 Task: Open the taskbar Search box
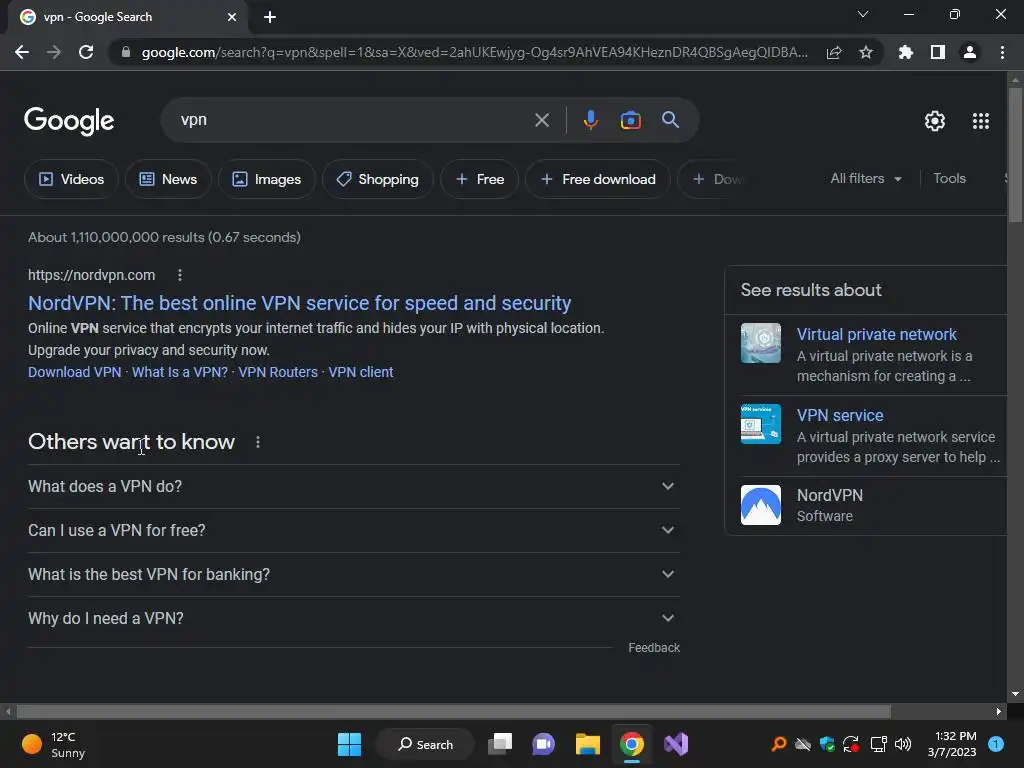[x=425, y=744]
